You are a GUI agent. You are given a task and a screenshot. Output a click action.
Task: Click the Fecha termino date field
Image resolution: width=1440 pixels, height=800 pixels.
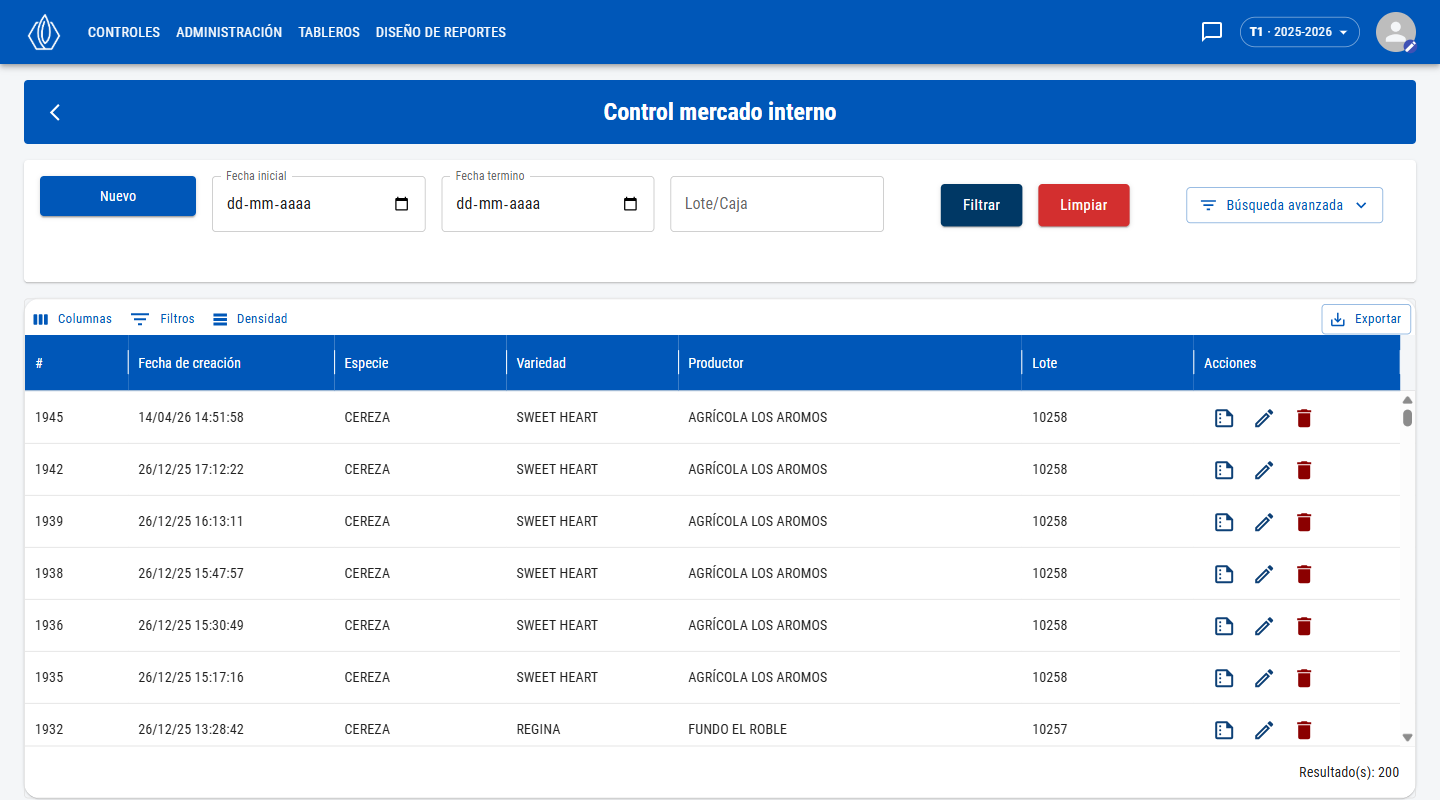(x=548, y=204)
